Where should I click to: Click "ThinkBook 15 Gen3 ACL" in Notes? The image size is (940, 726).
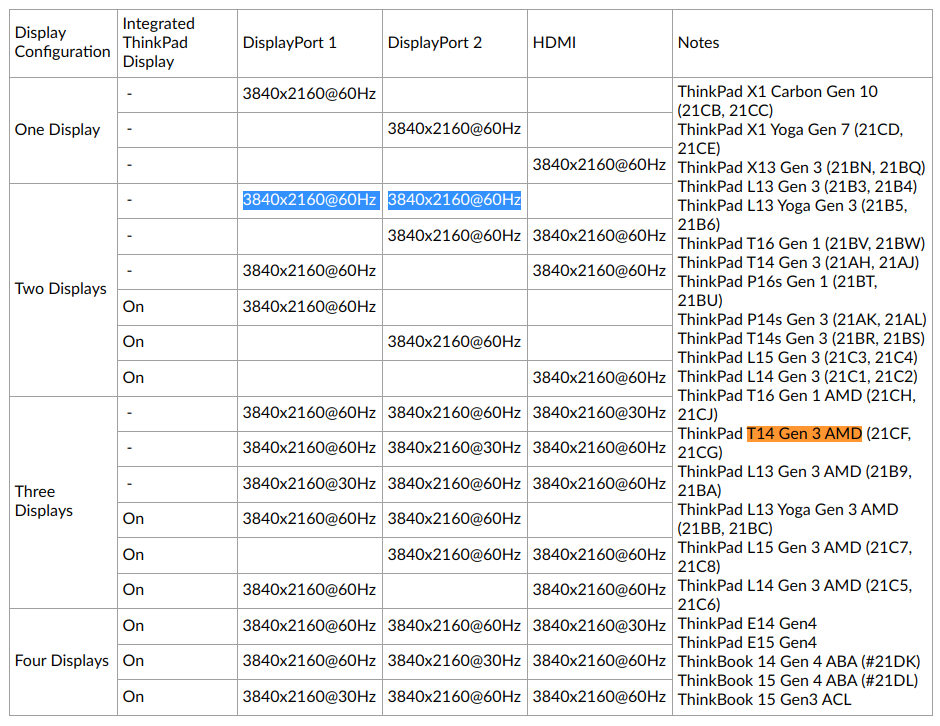point(764,700)
